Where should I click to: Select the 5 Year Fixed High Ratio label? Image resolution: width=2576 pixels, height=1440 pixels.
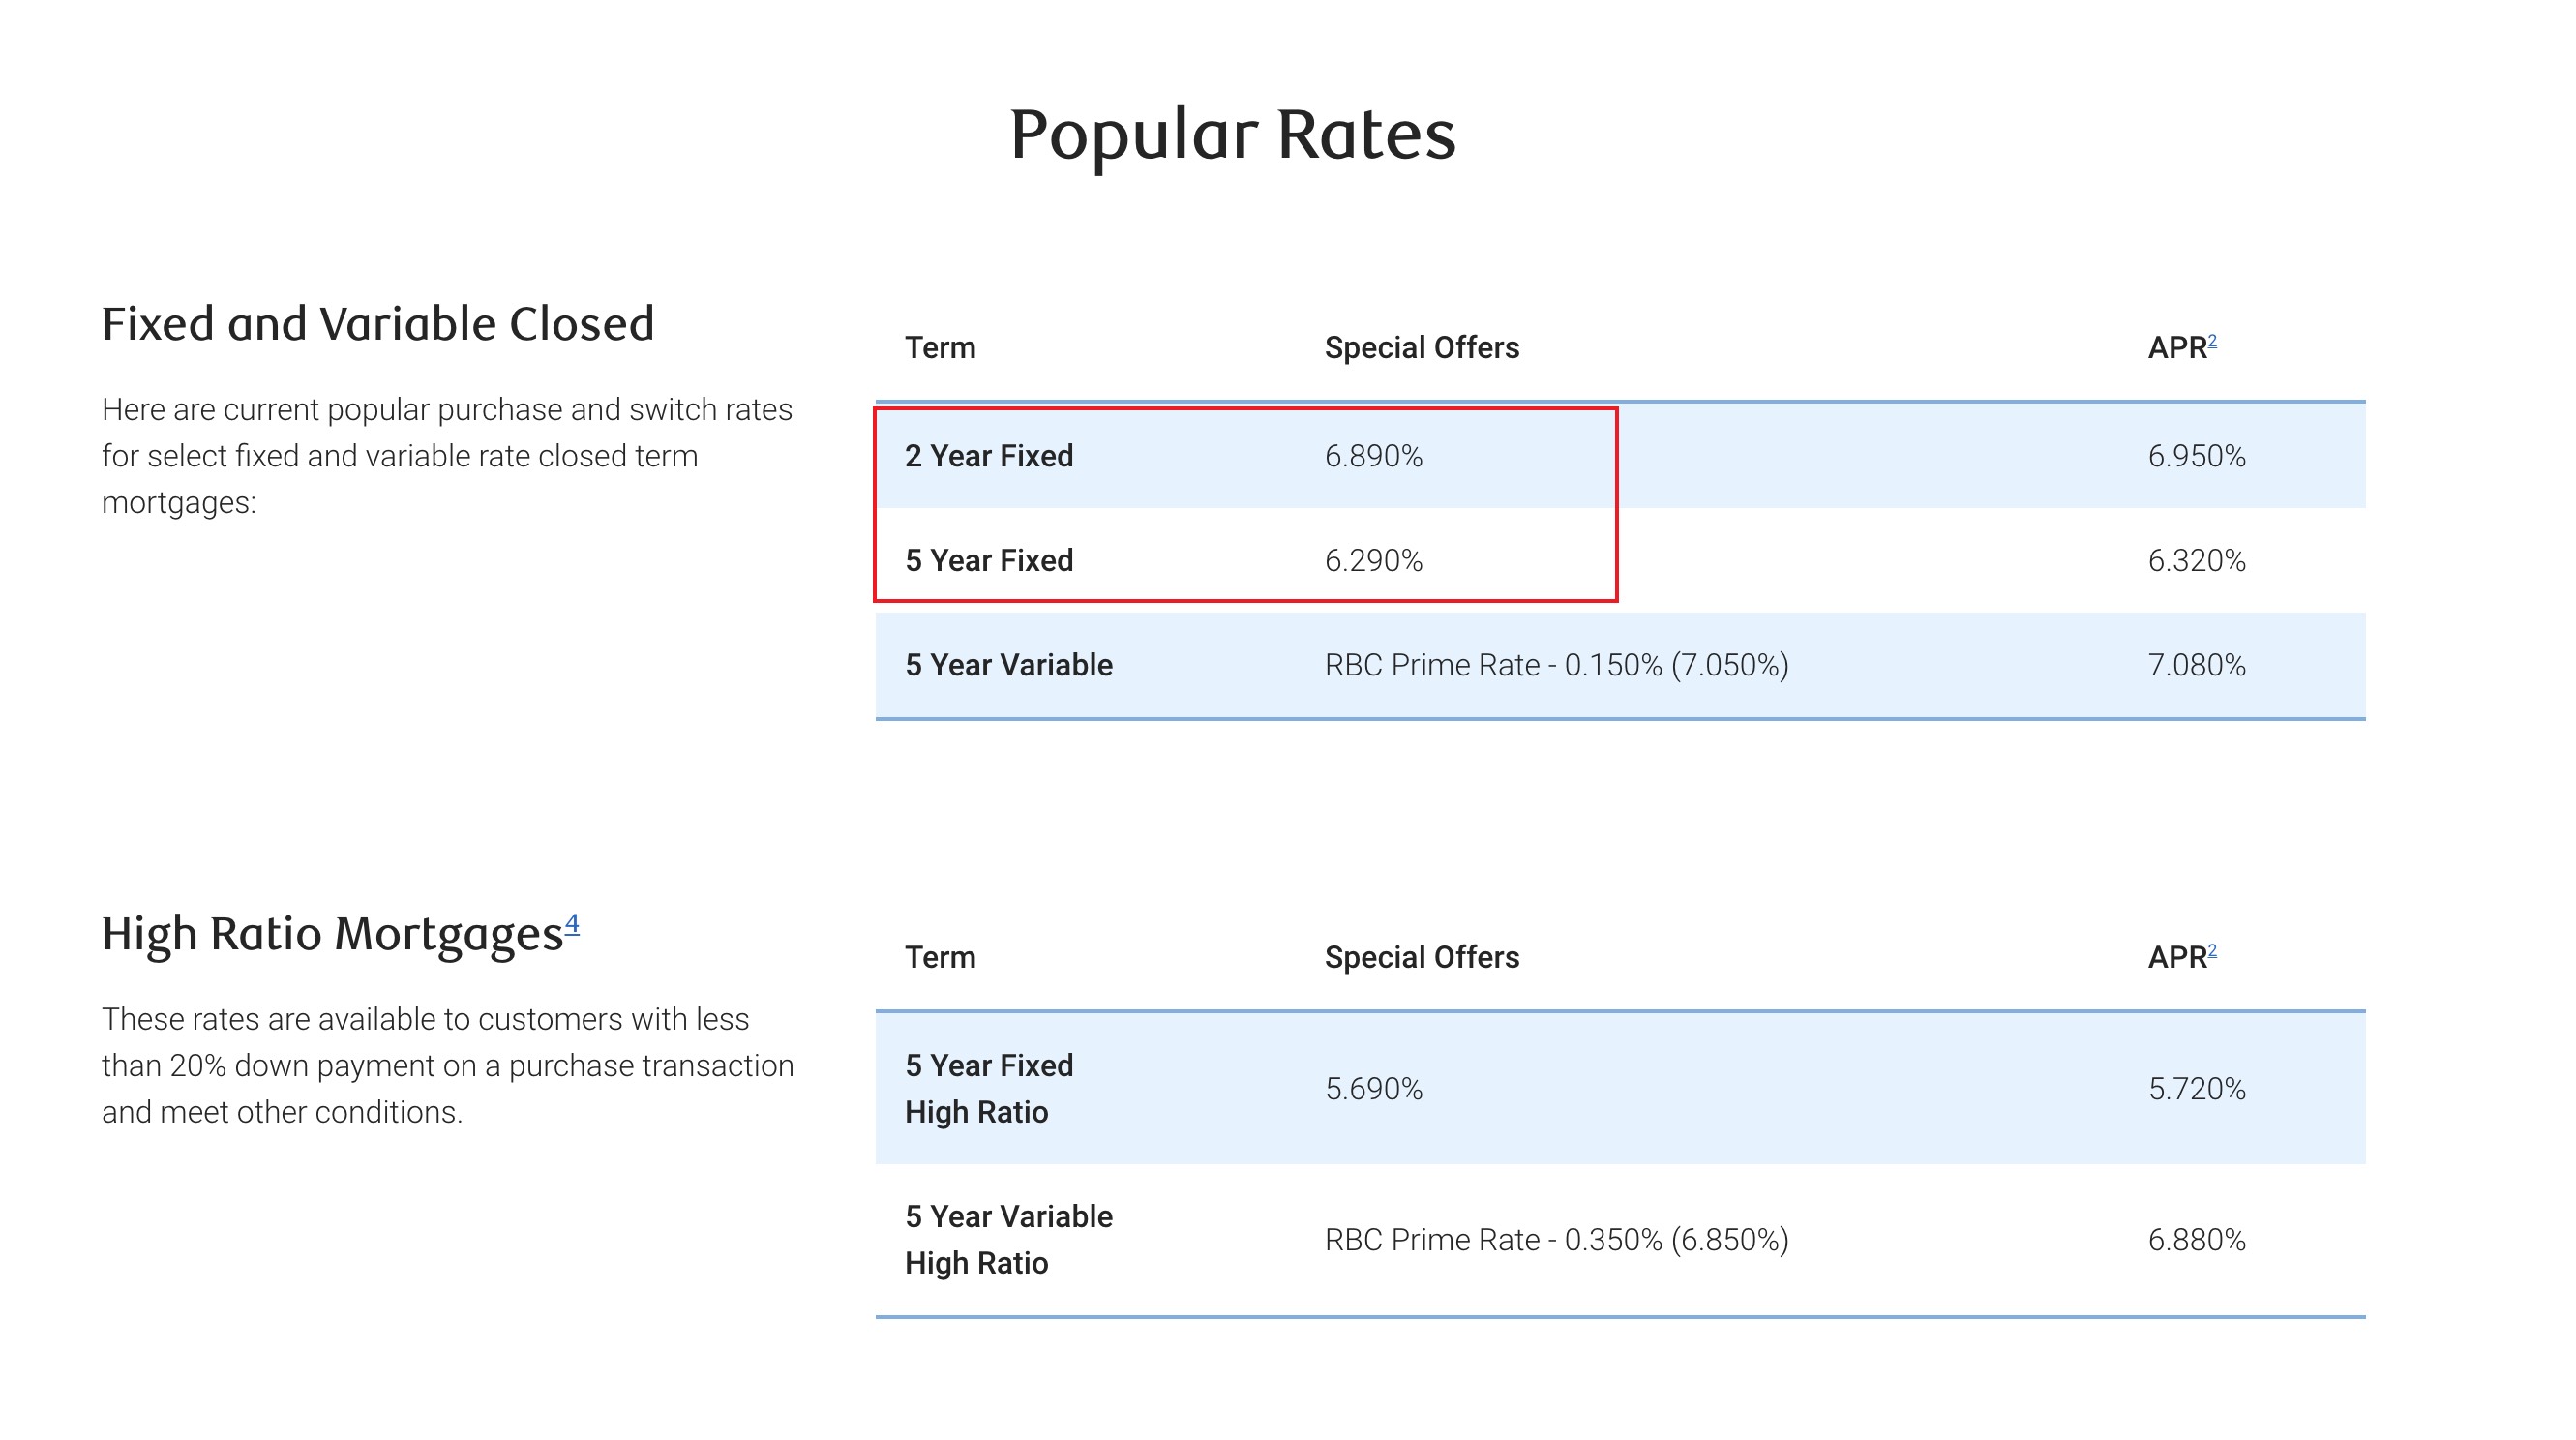(988, 1089)
